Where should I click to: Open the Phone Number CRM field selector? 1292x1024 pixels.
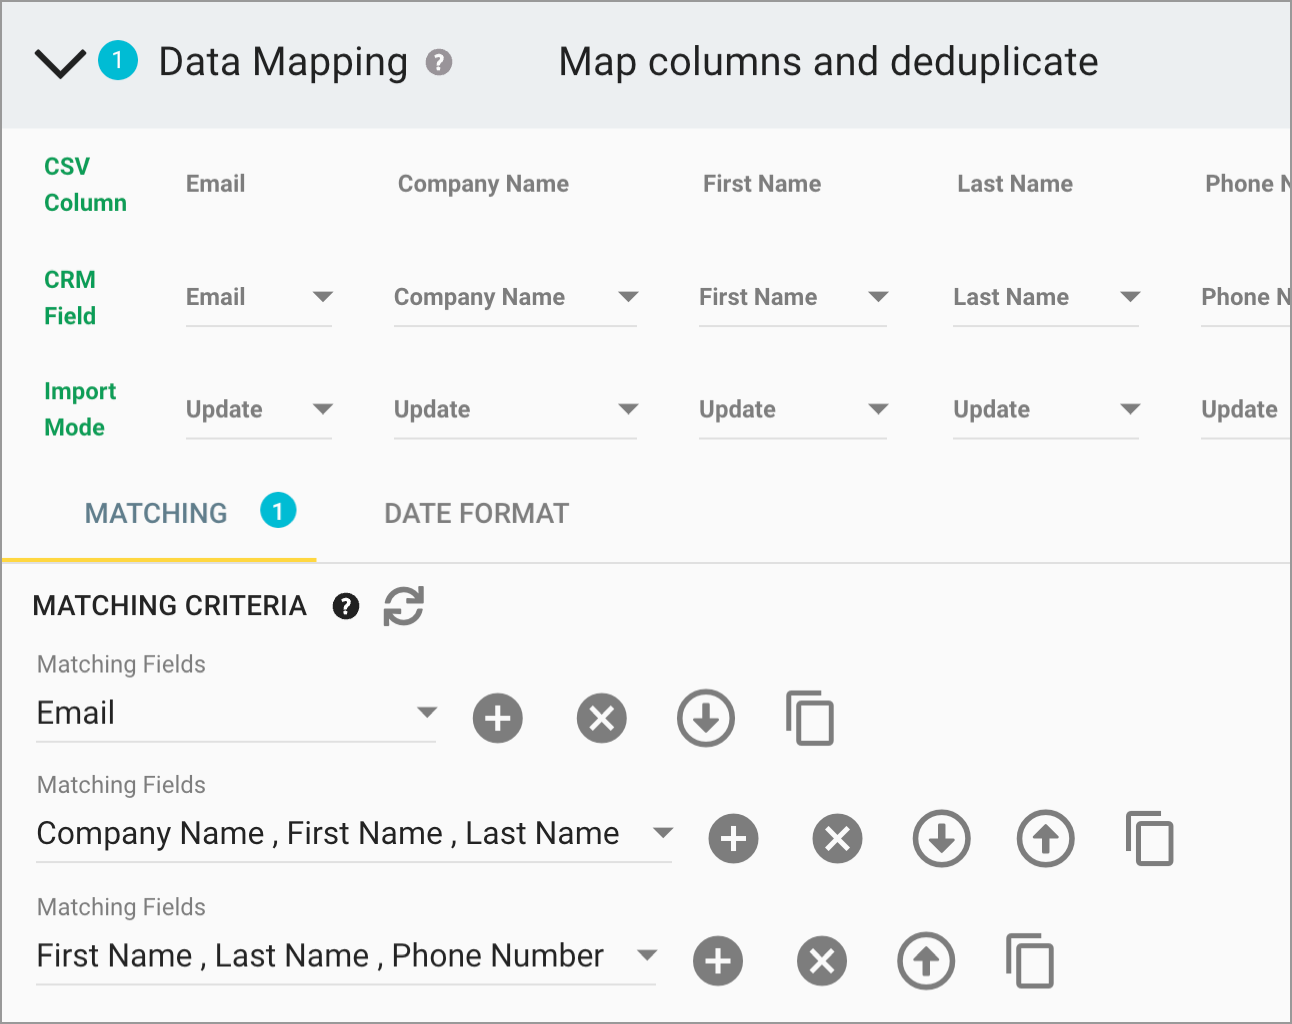[x=1246, y=297]
